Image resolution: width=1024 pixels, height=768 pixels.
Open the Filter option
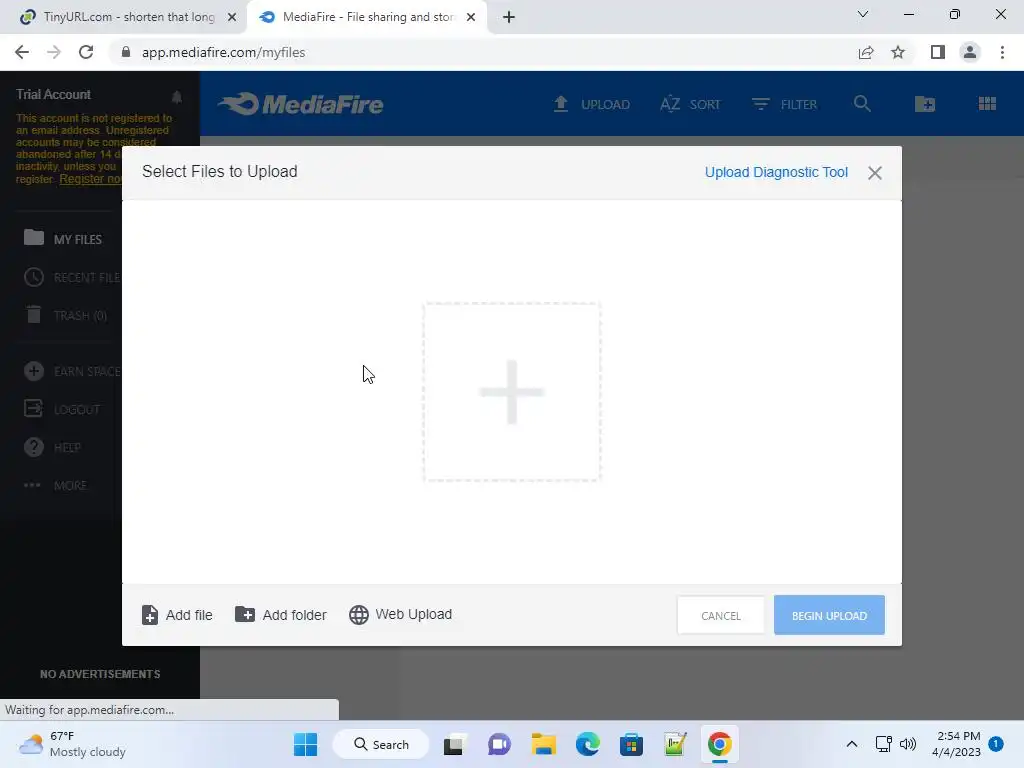[784, 104]
